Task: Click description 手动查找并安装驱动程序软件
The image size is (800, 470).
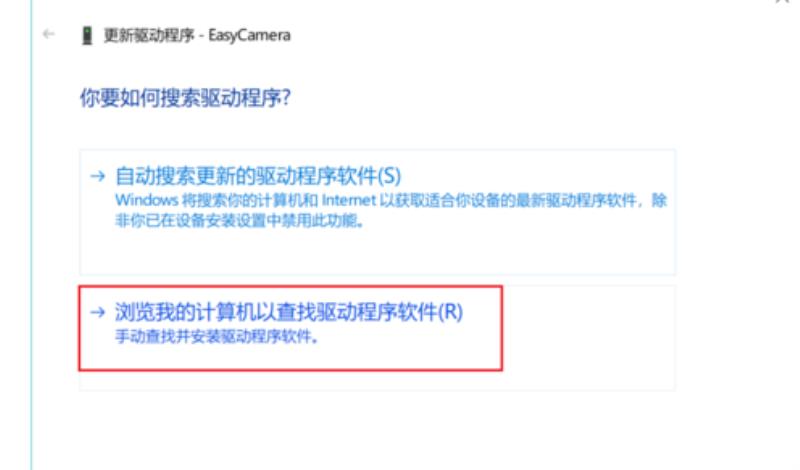Action: coord(217,337)
